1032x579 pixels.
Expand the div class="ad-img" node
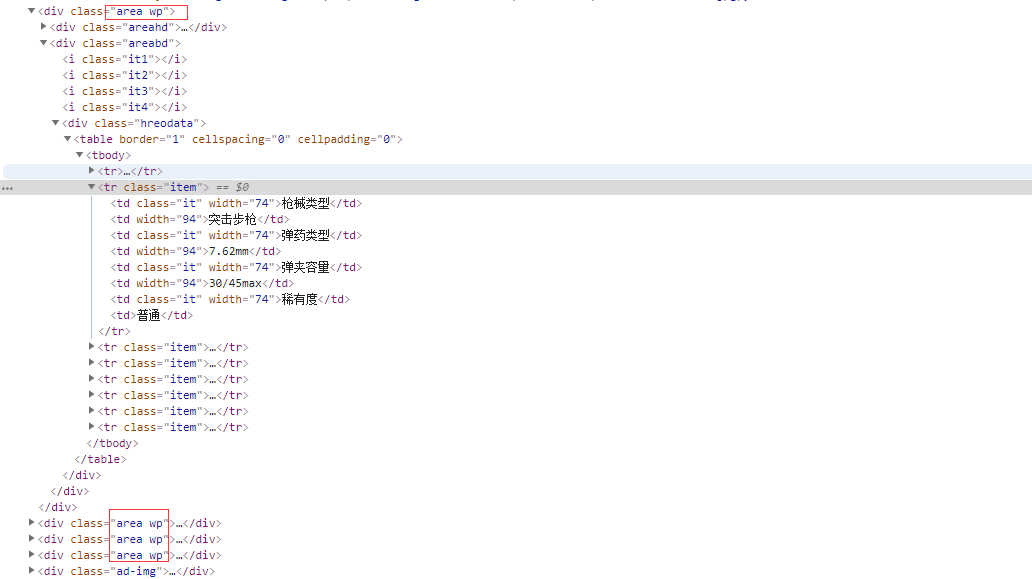pos(31,571)
